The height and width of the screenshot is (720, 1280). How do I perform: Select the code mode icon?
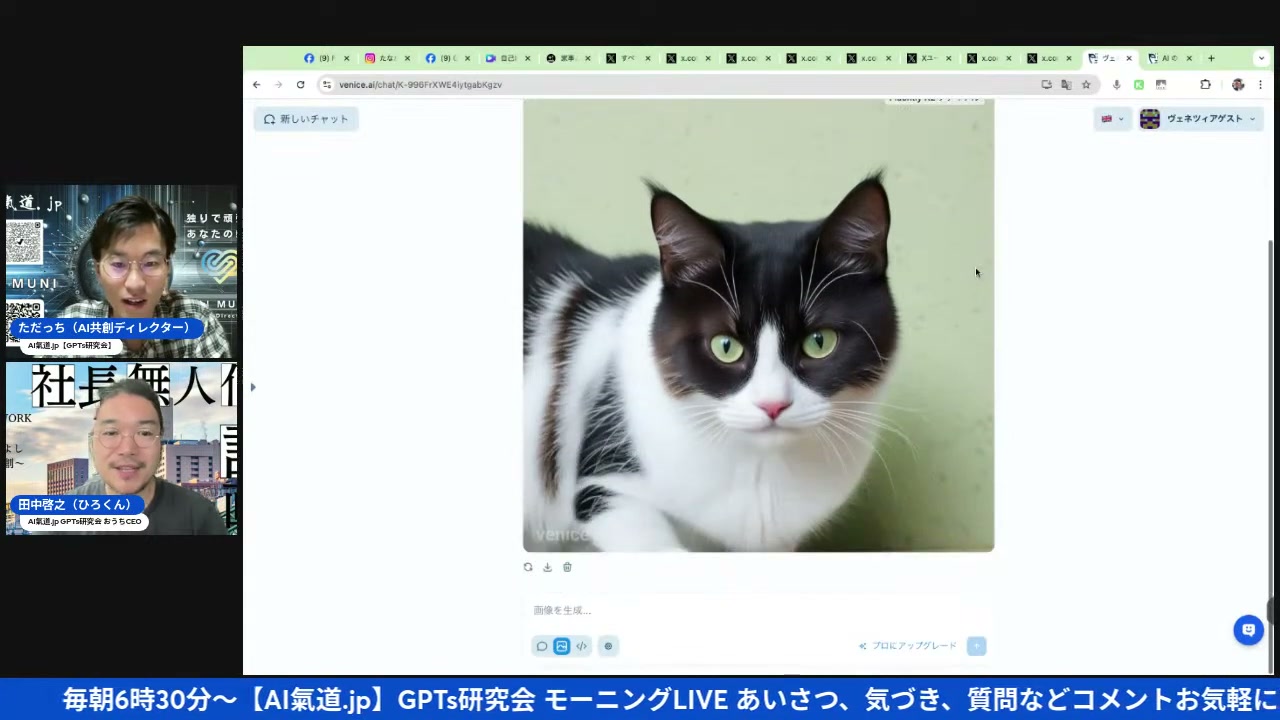click(x=582, y=646)
